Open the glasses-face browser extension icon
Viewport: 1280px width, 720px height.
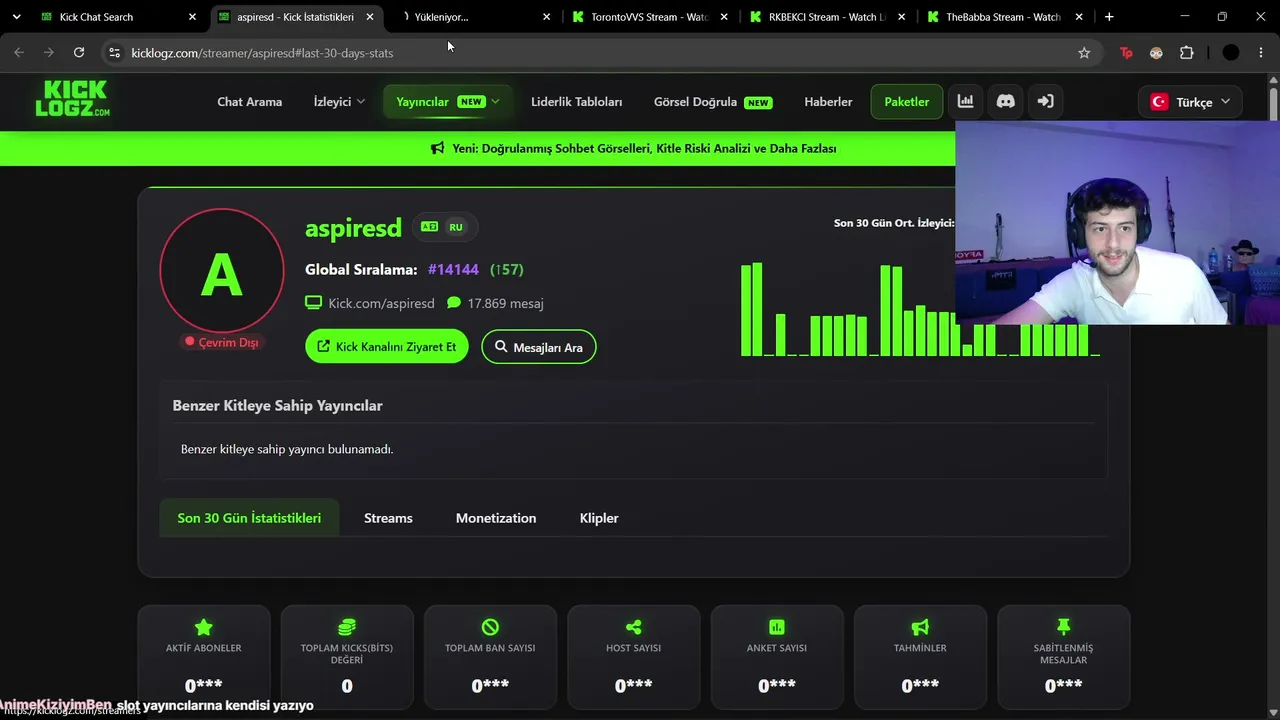pyautogui.click(x=1156, y=53)
